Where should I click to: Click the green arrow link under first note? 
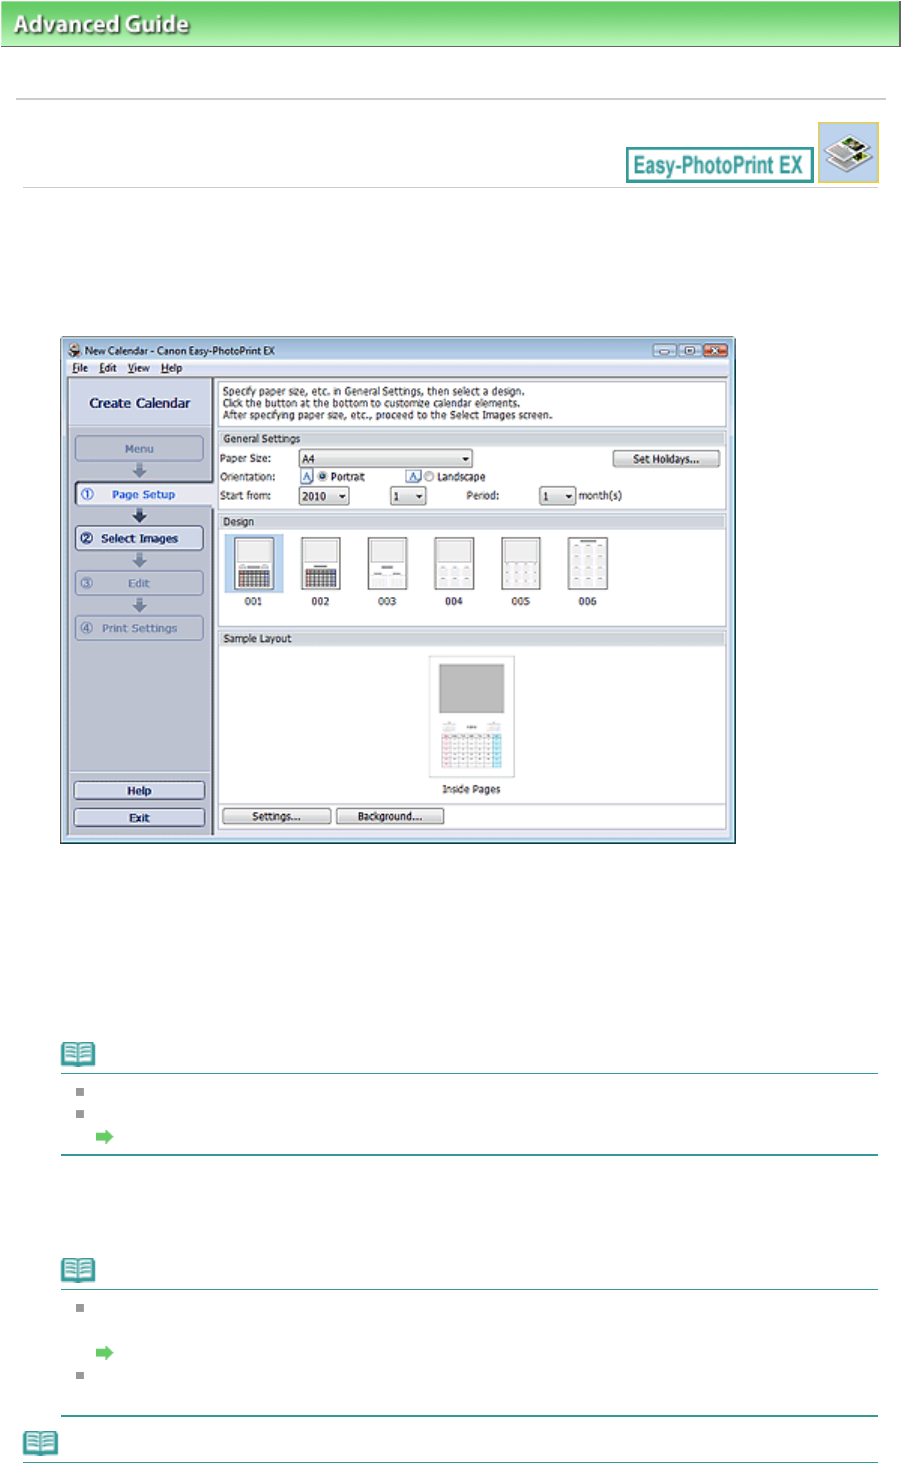tap(104, 1137)
